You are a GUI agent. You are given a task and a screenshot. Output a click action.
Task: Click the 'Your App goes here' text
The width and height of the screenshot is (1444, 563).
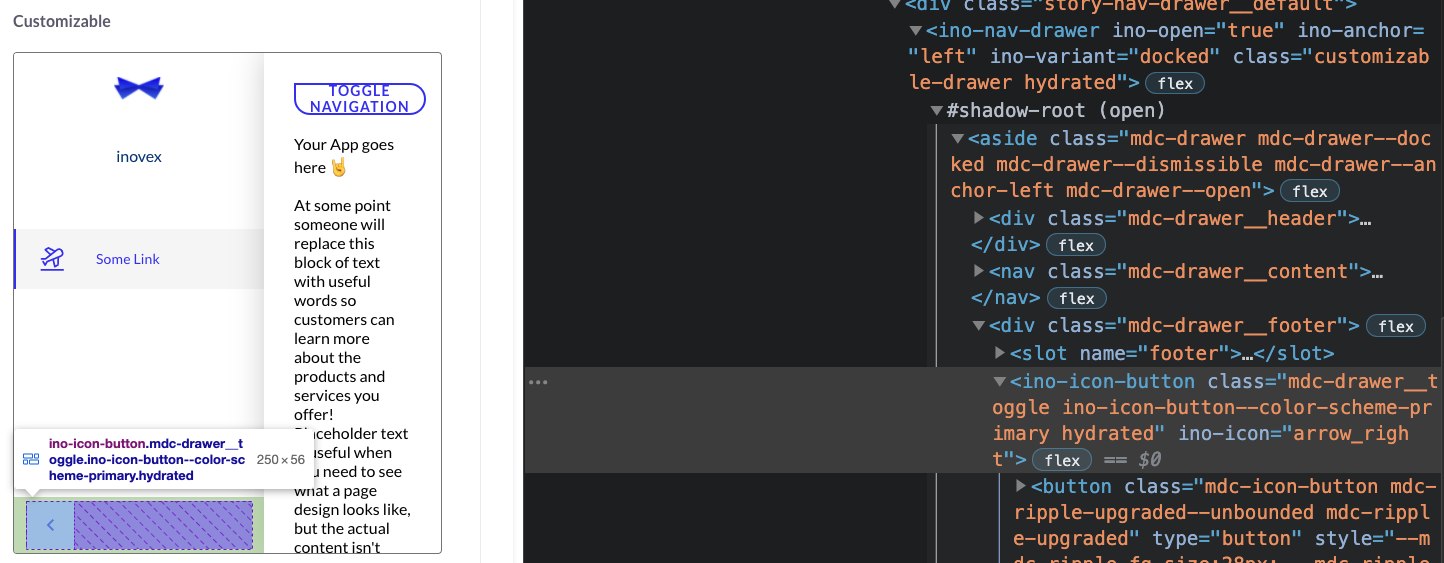(344, 156)
